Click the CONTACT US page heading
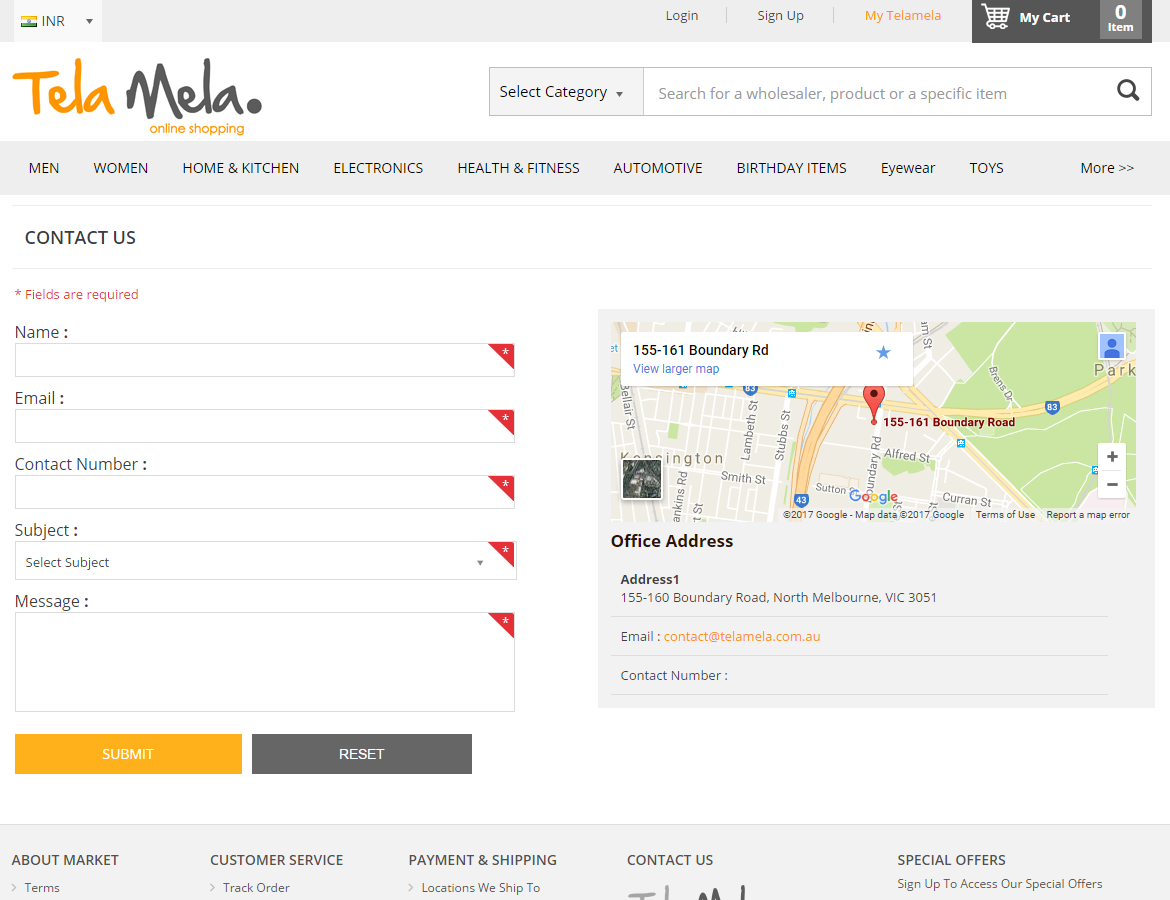This screenshot has height=900, width=1170. tap(81, 237)
